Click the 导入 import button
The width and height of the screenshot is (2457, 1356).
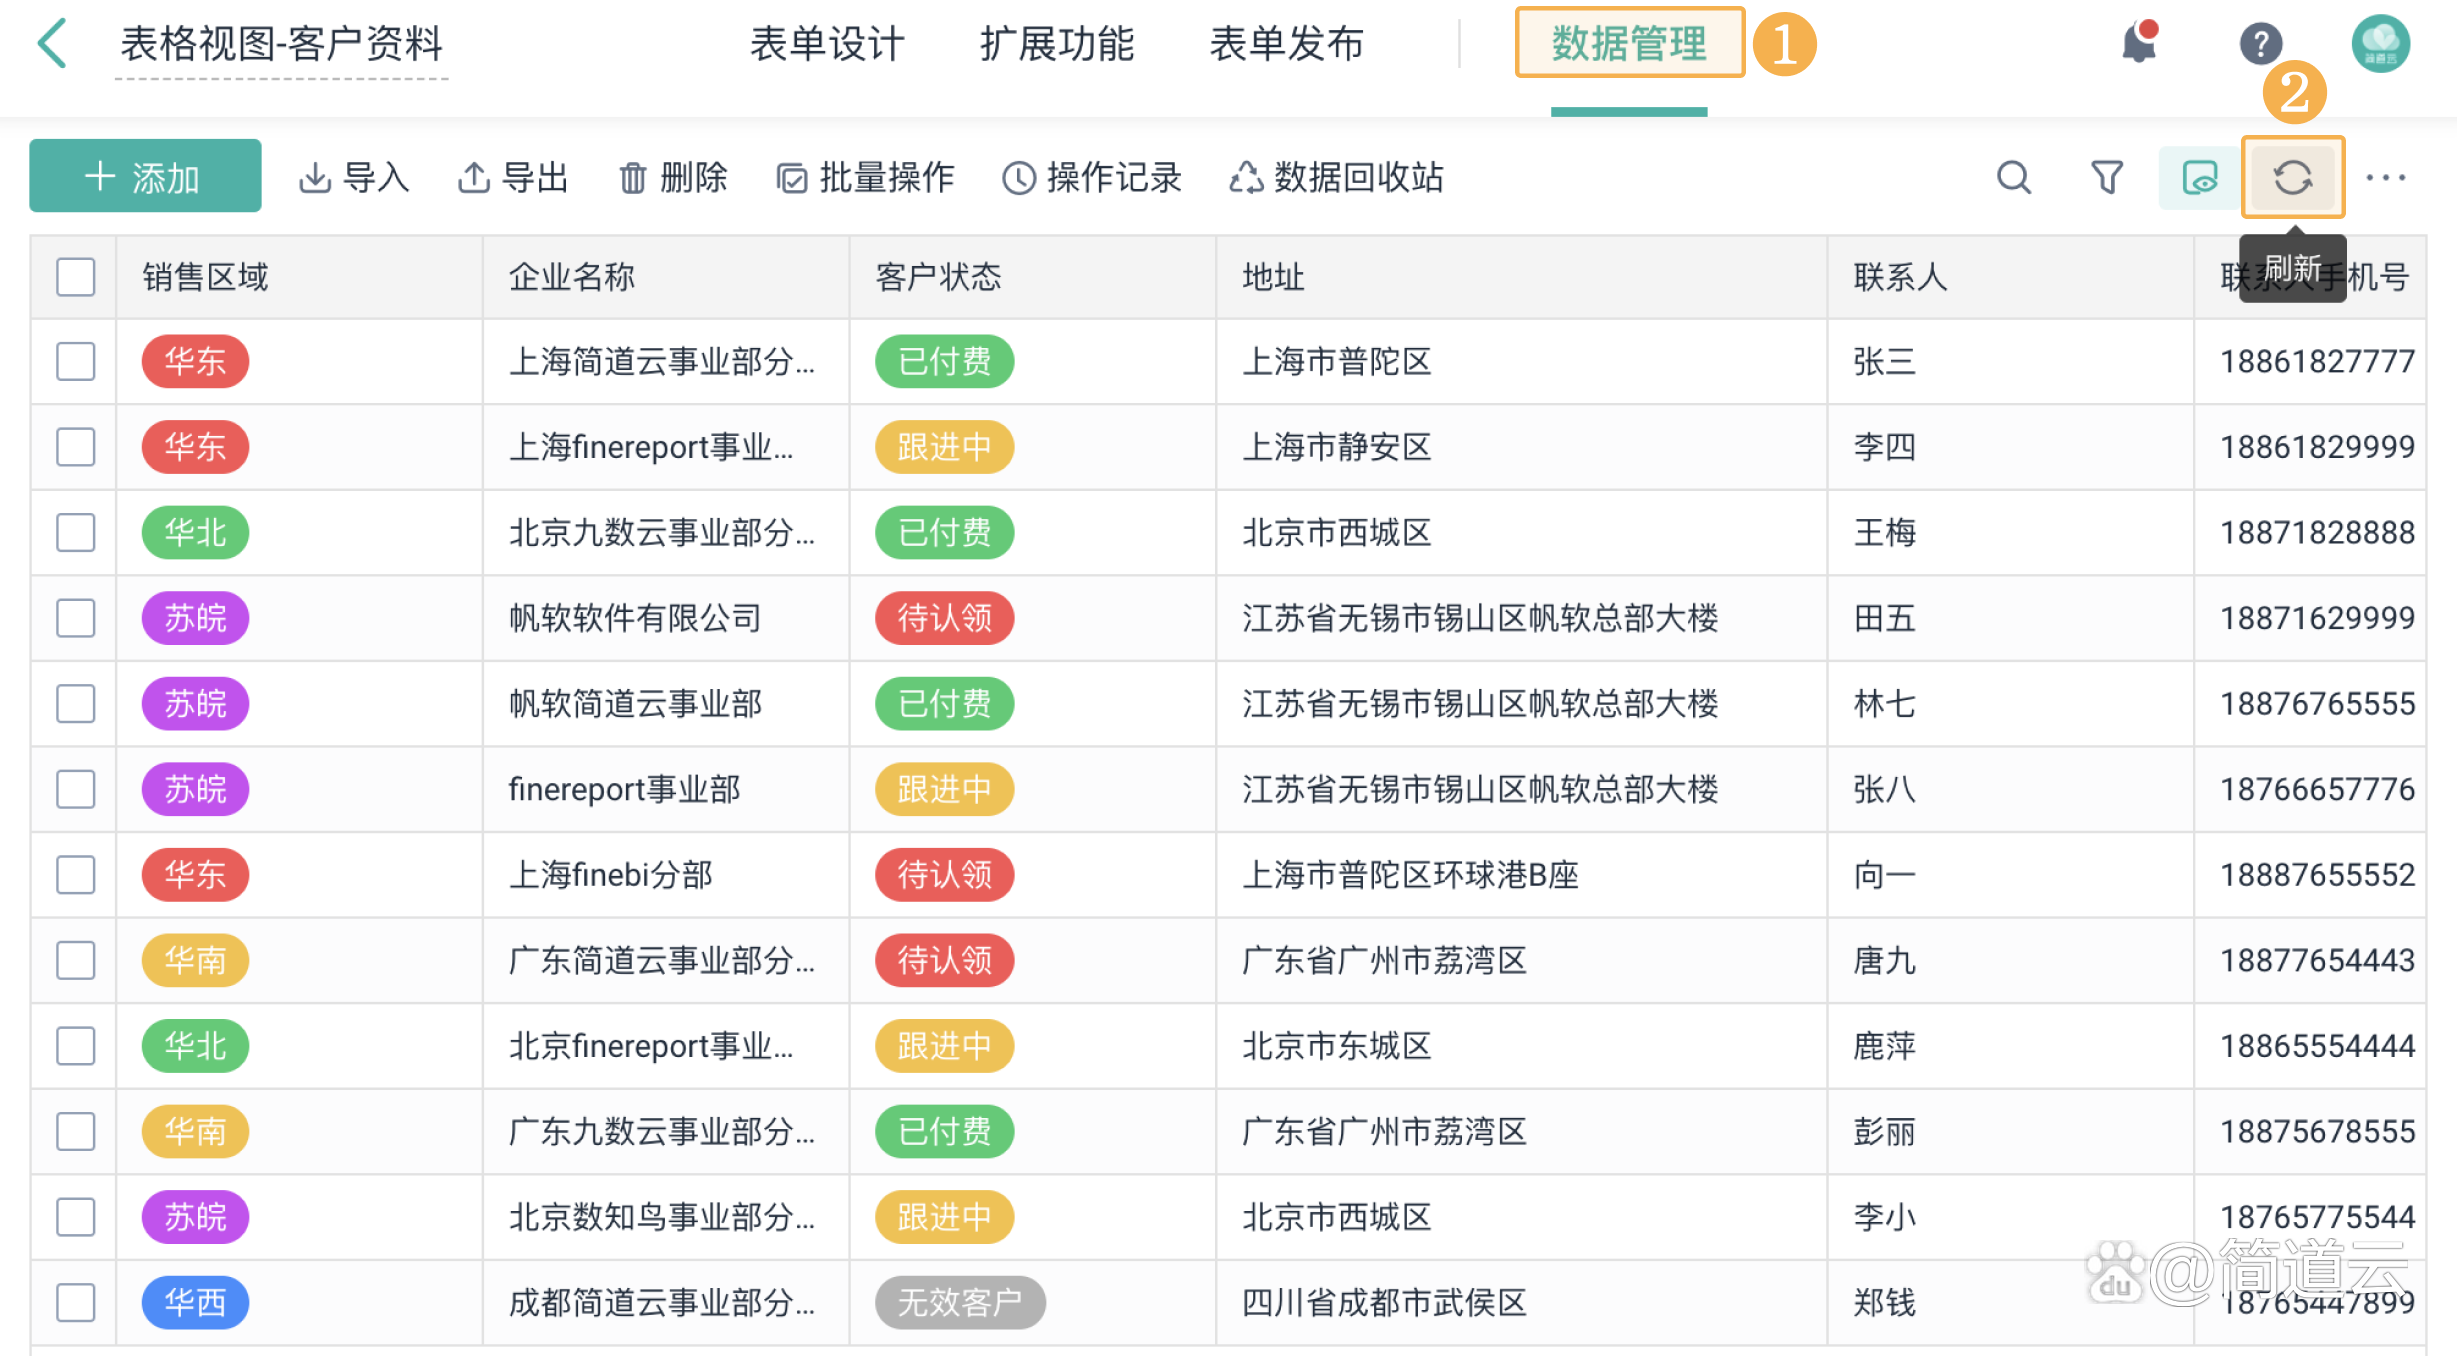tap(354, 178)
